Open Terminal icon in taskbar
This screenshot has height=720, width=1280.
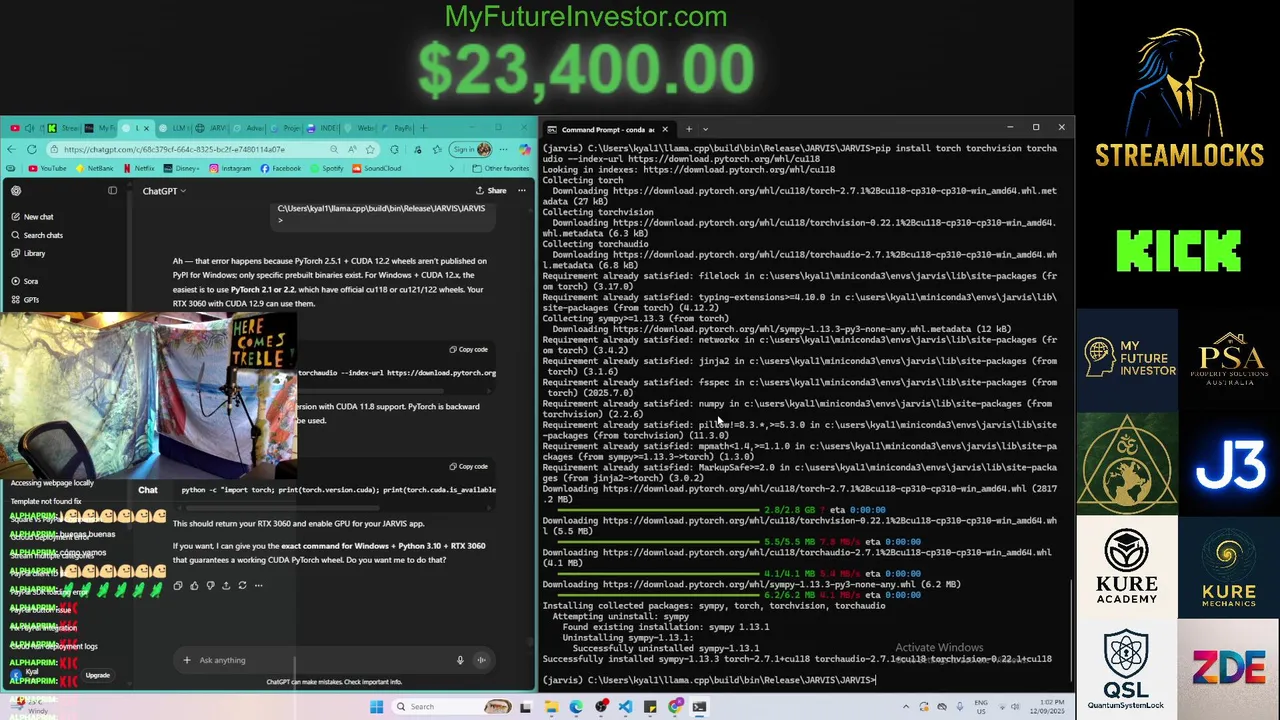point(699,707)
